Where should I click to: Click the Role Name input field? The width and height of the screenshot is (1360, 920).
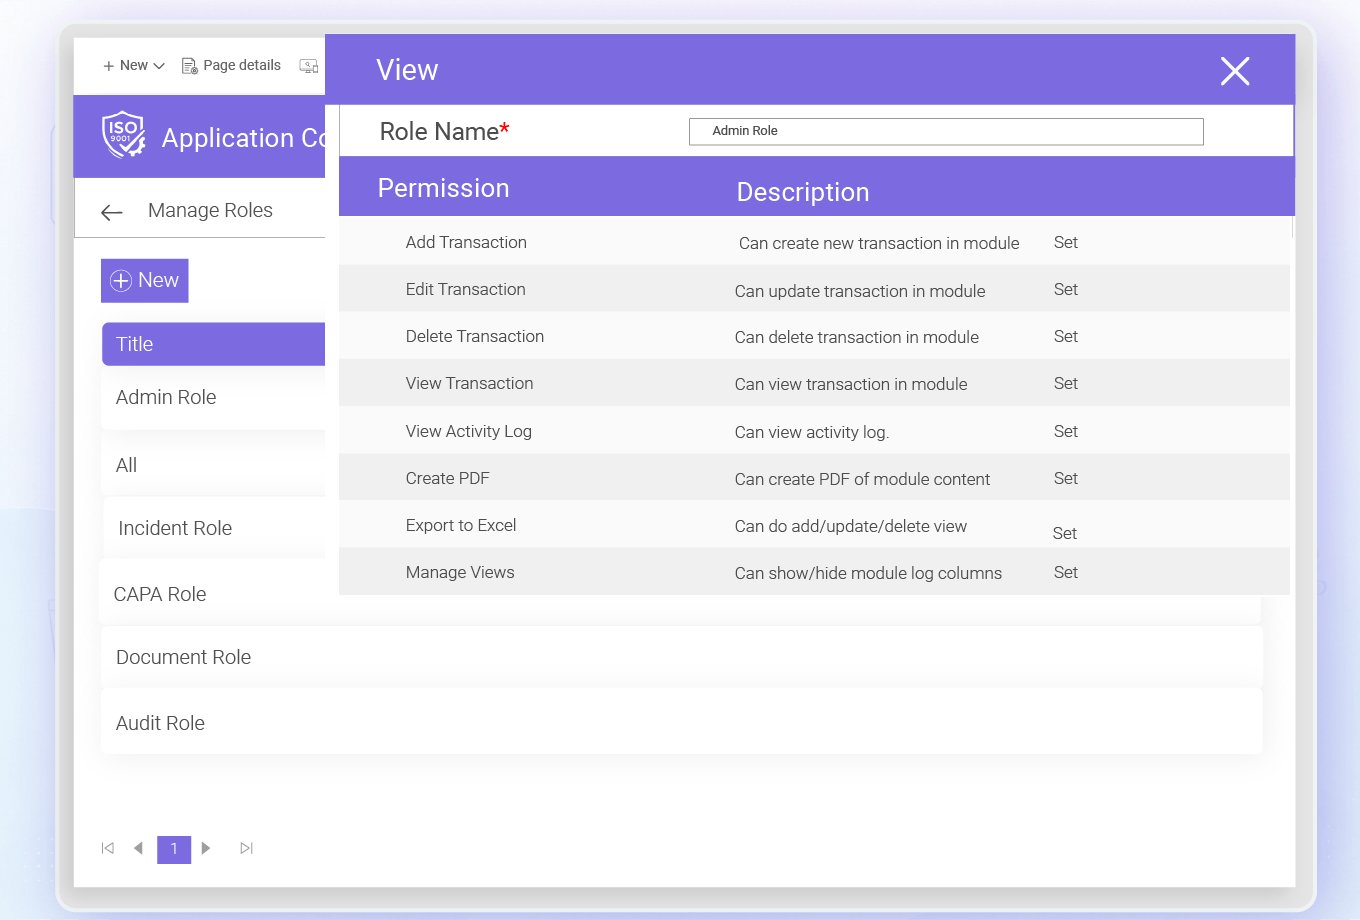(946, 132)
